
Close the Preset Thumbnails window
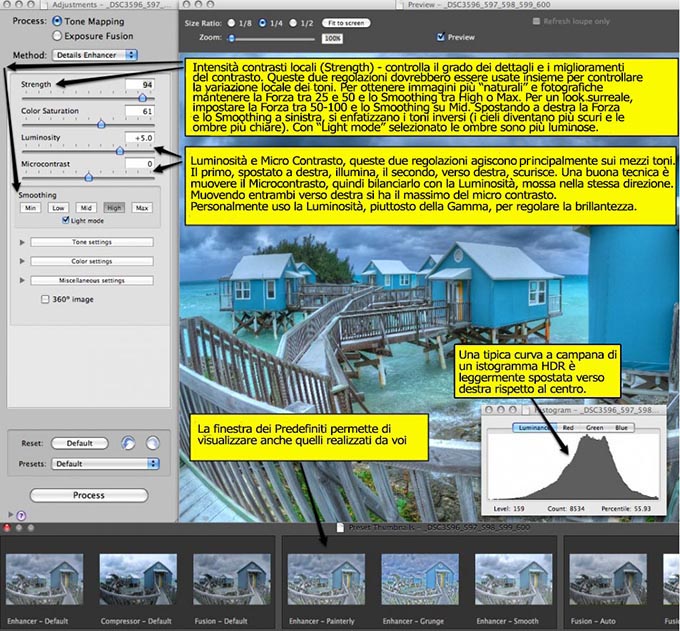[x=7, y=528]
